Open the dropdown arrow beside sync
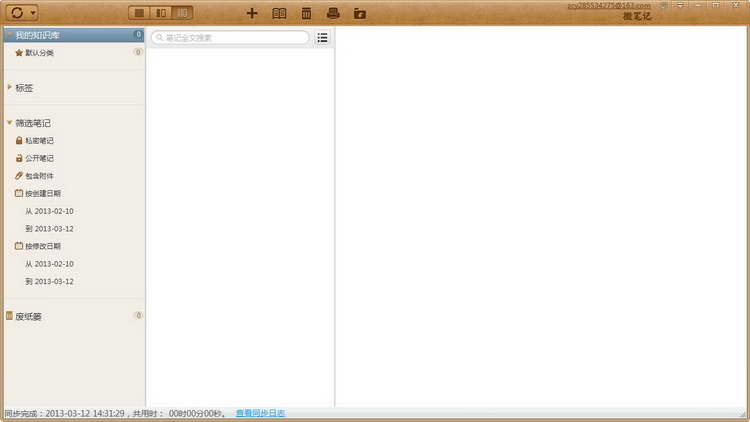The height and width of the screenshot is (422, 750). coord(33,13)
